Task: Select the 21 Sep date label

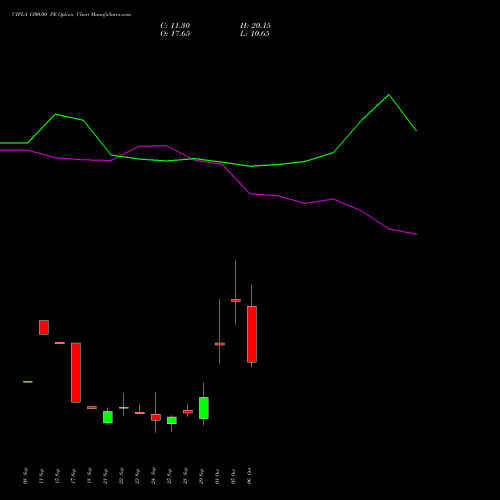Action: [x=105, y=476]
